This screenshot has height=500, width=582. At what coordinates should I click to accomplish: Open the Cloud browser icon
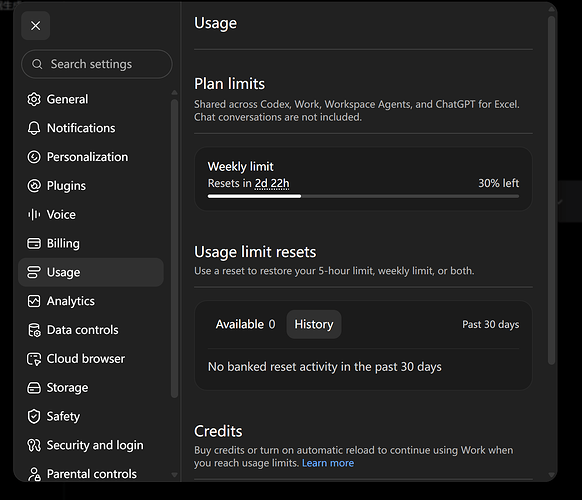point(34,359)
